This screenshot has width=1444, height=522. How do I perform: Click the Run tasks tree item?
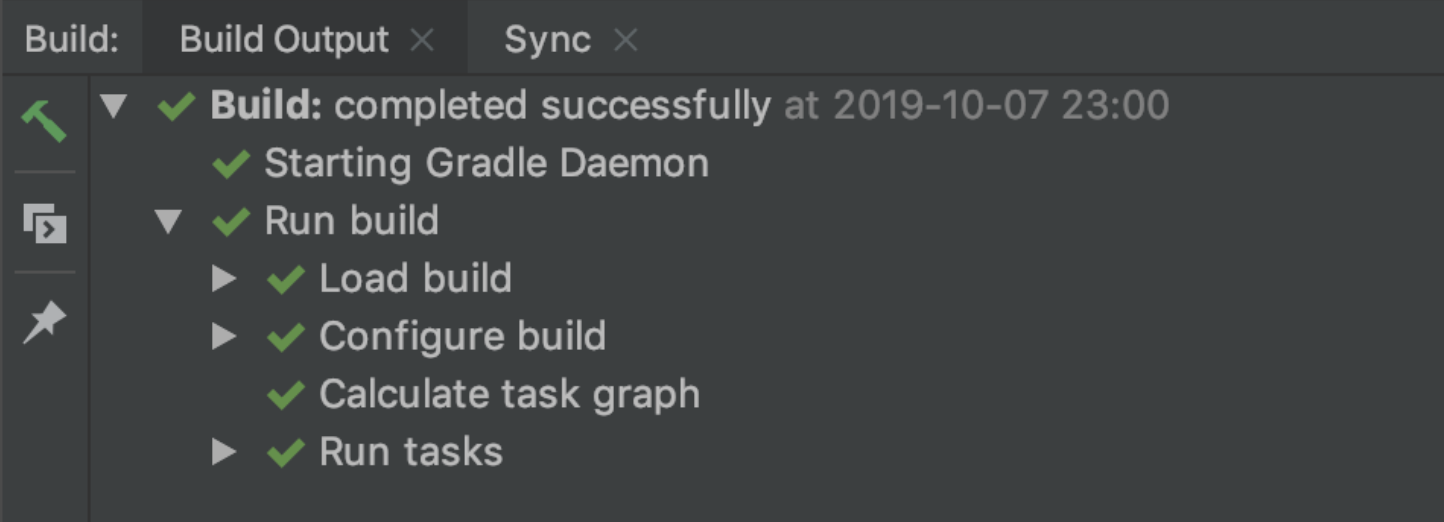(410, 453)
